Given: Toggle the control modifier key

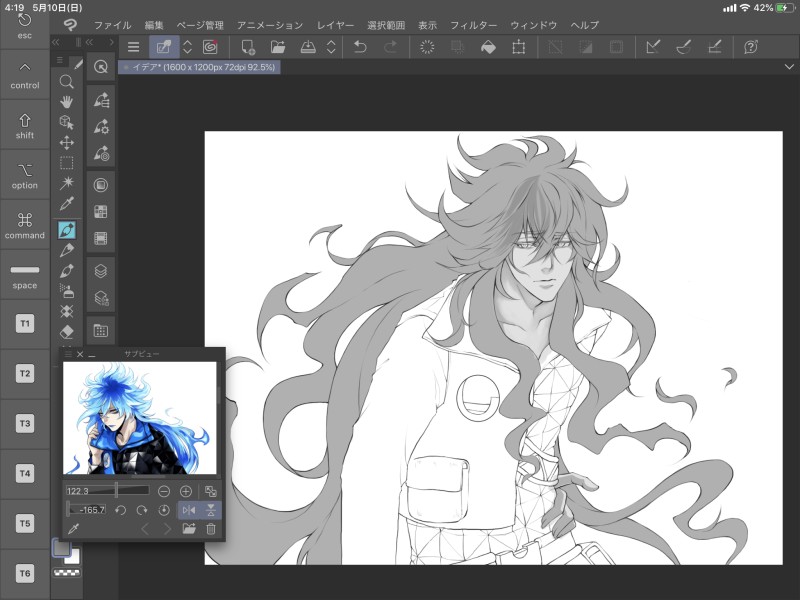Looking at the screenshot, I should [24, 76].
